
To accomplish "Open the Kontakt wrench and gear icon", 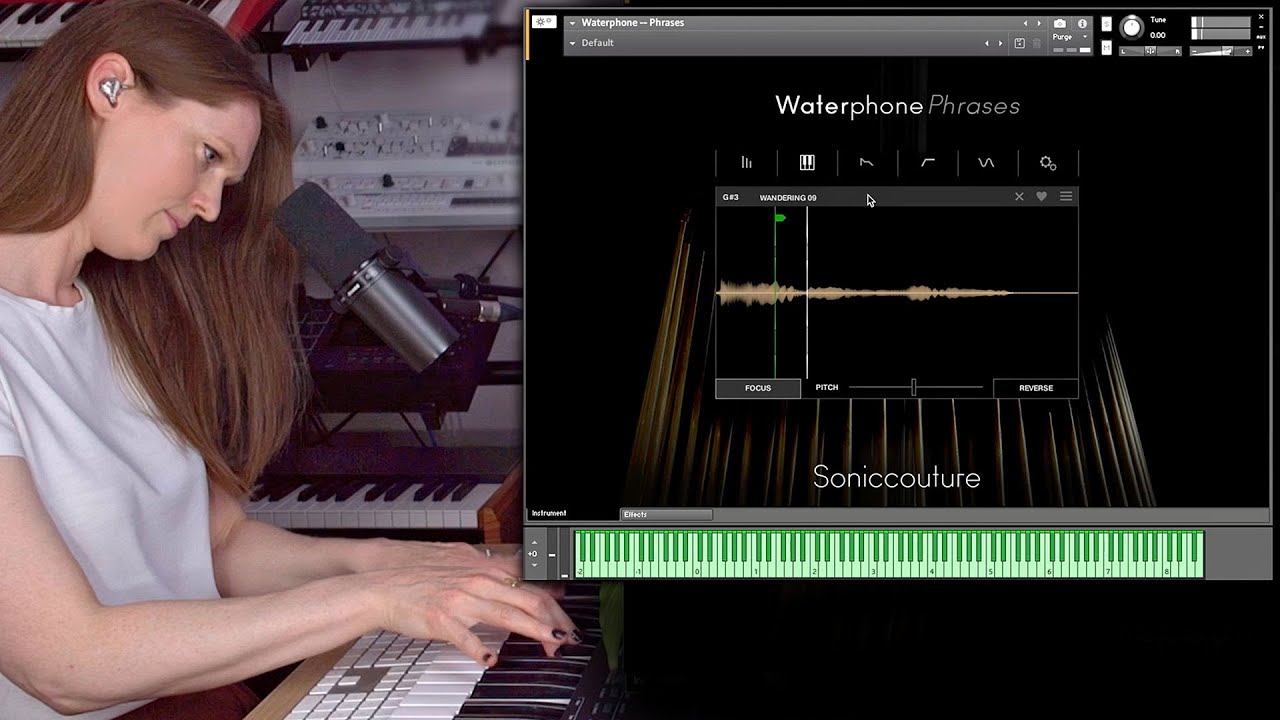I will point(544,22).
